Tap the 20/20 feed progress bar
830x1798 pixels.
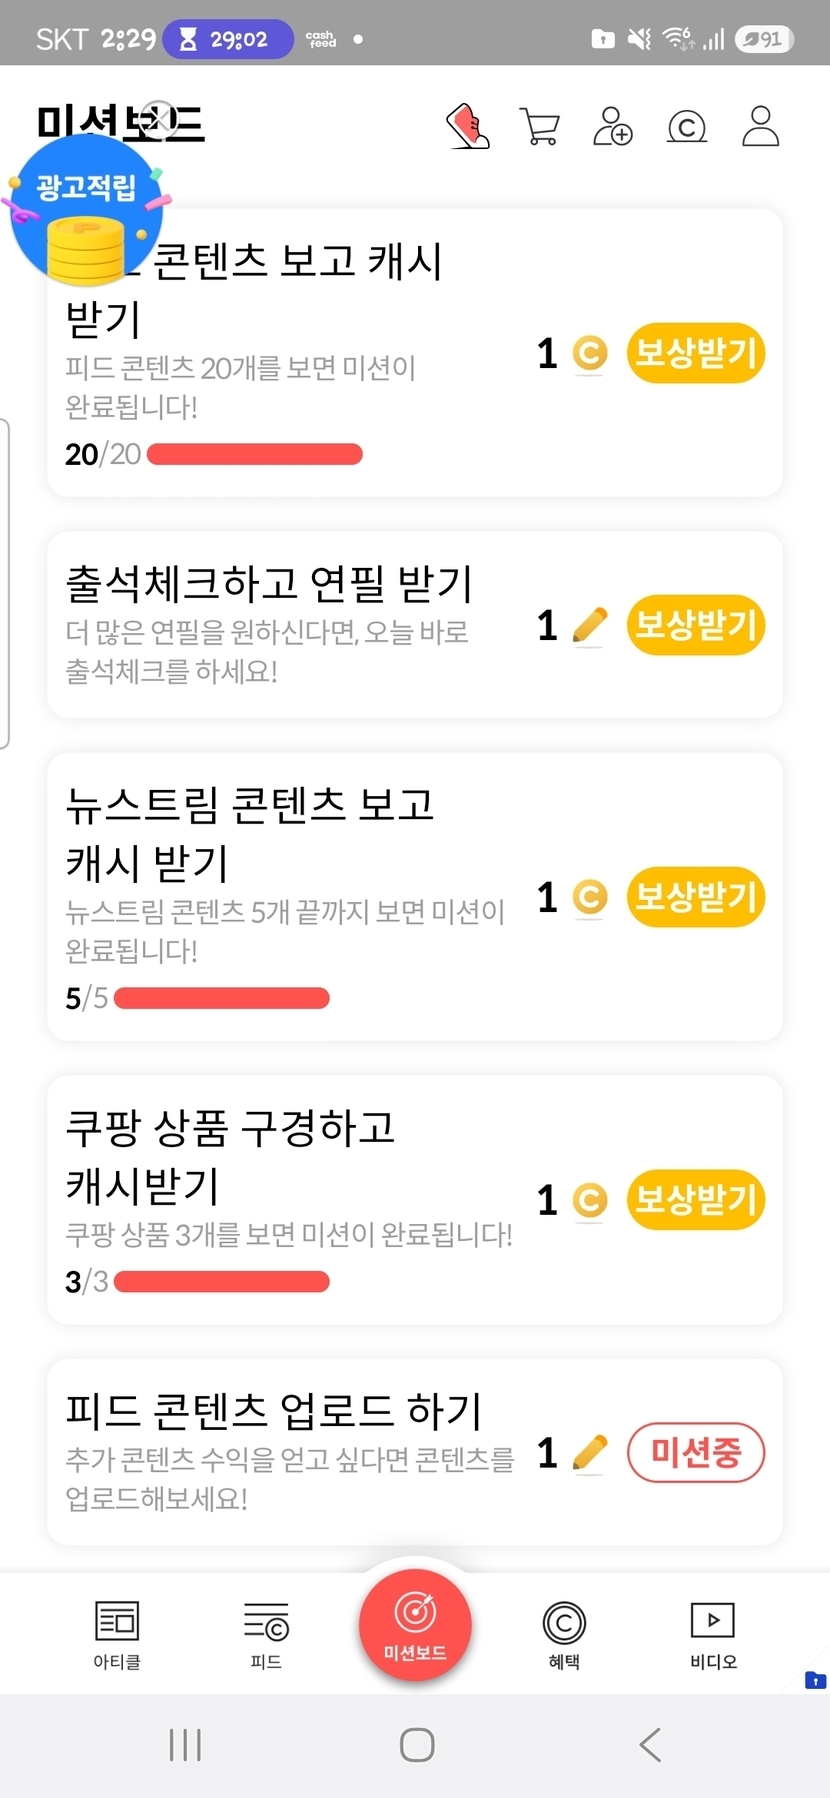(x=254, y=455)
